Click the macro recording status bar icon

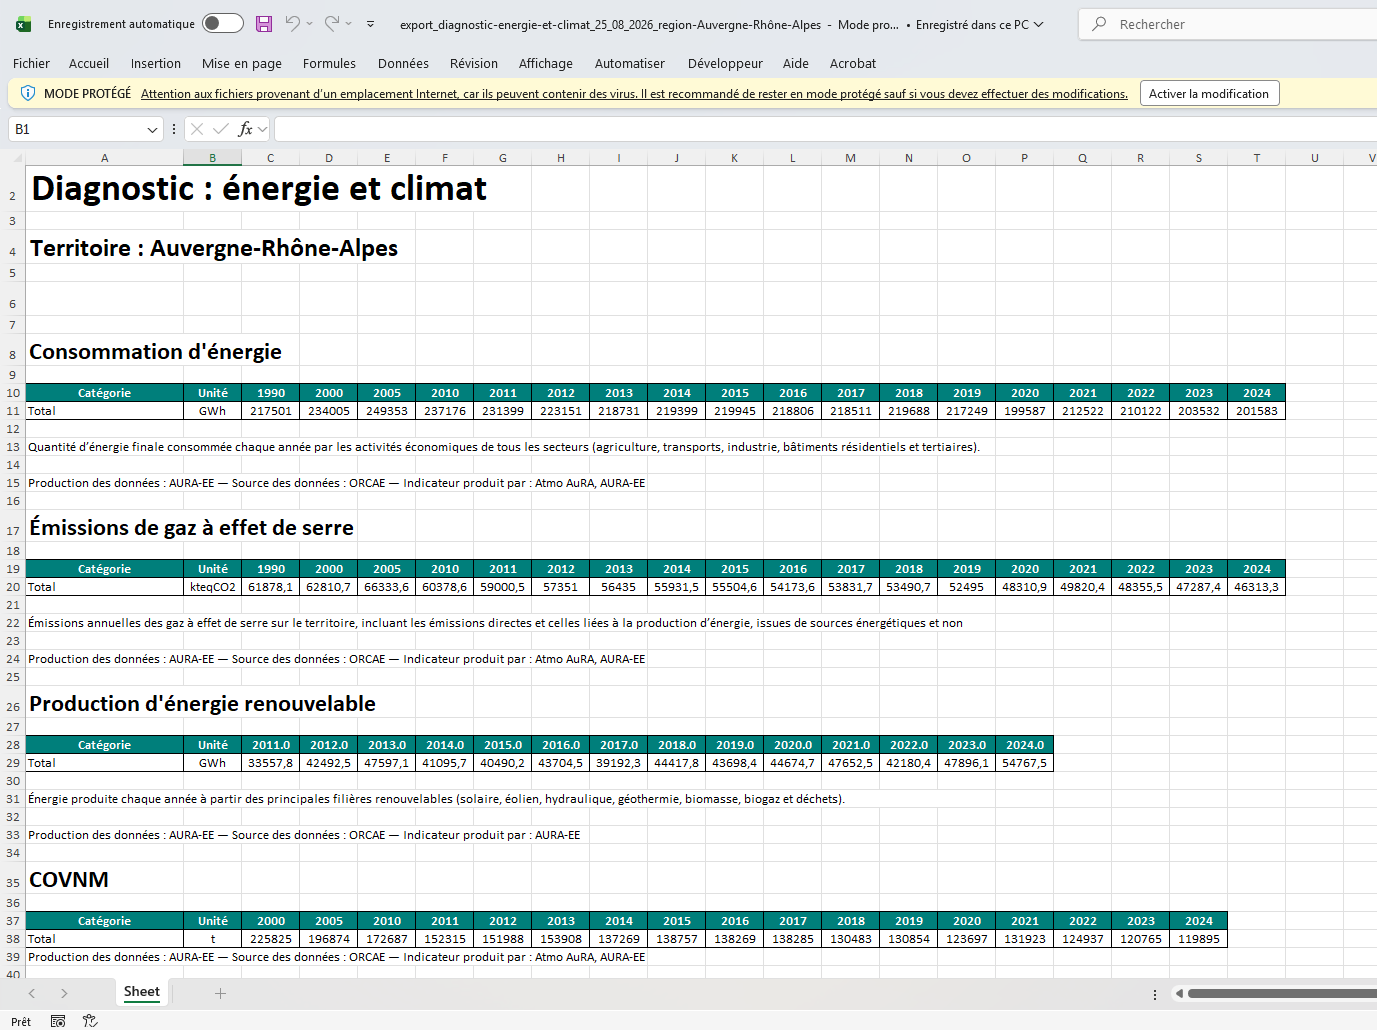pyautogui.click(x=58, y=1021)
